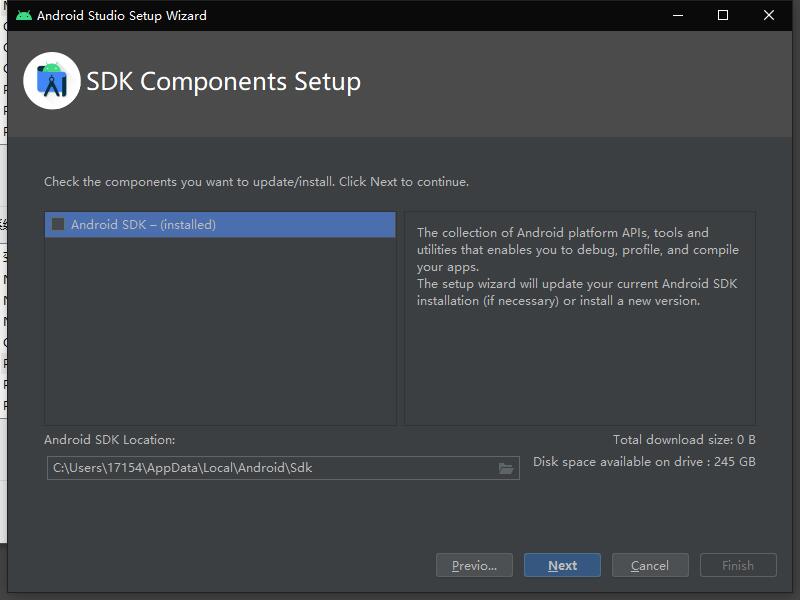Screen dimensions: 800x600
Task: Open folder browser for SDK location
Action: [506, 468]
